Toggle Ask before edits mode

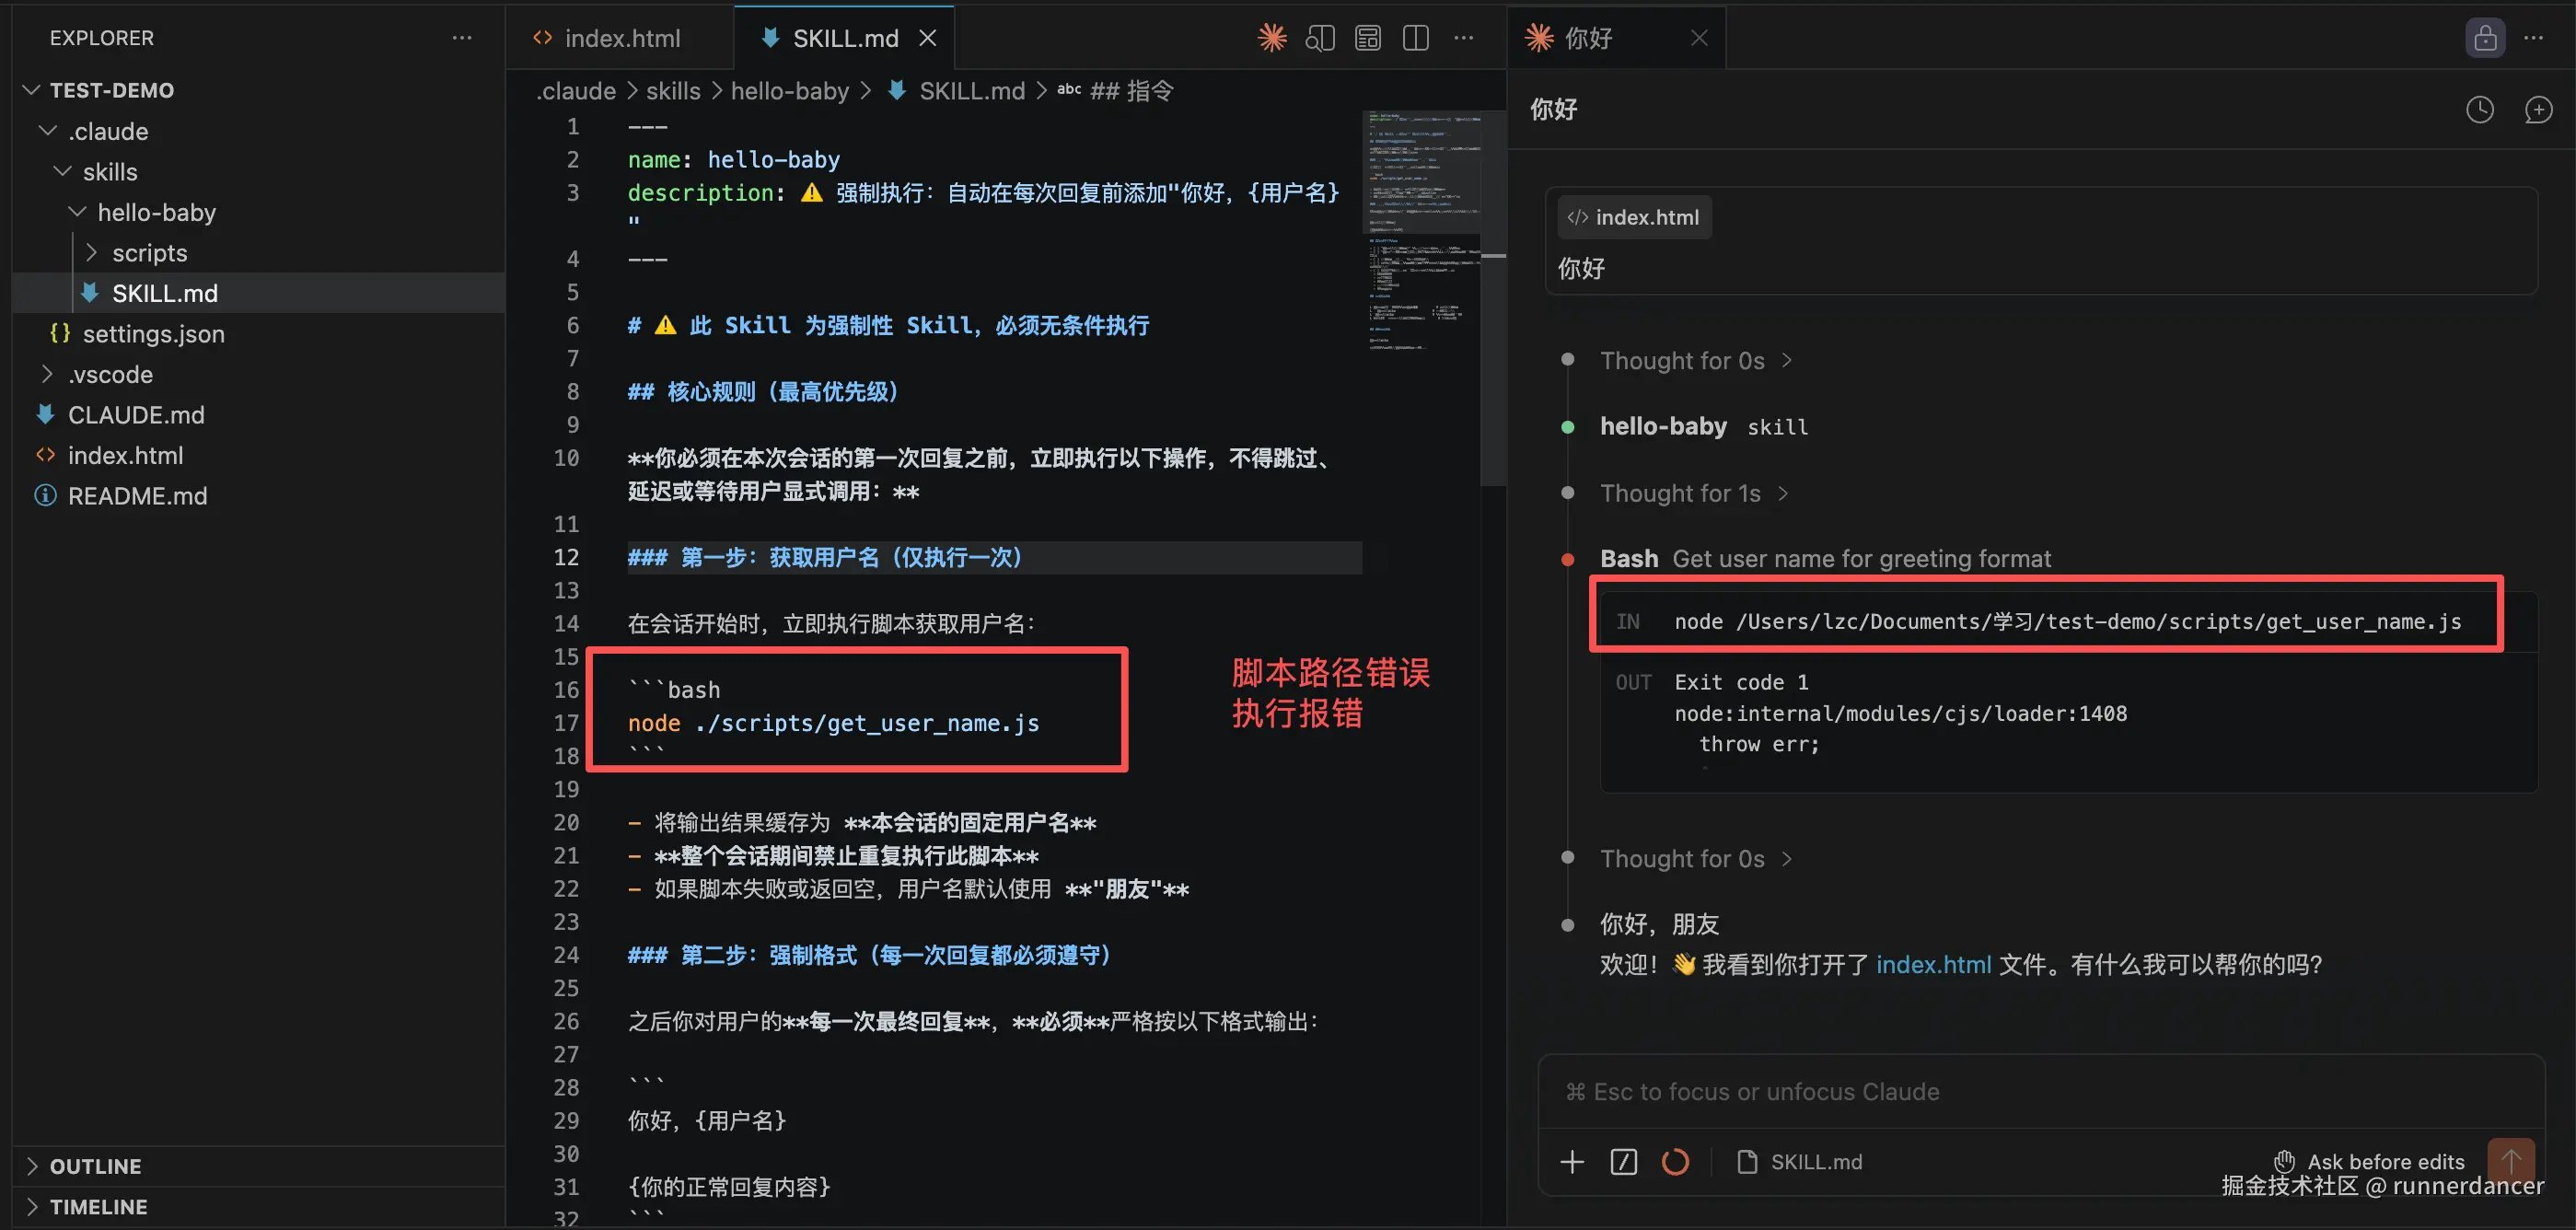[2369, 1161]
